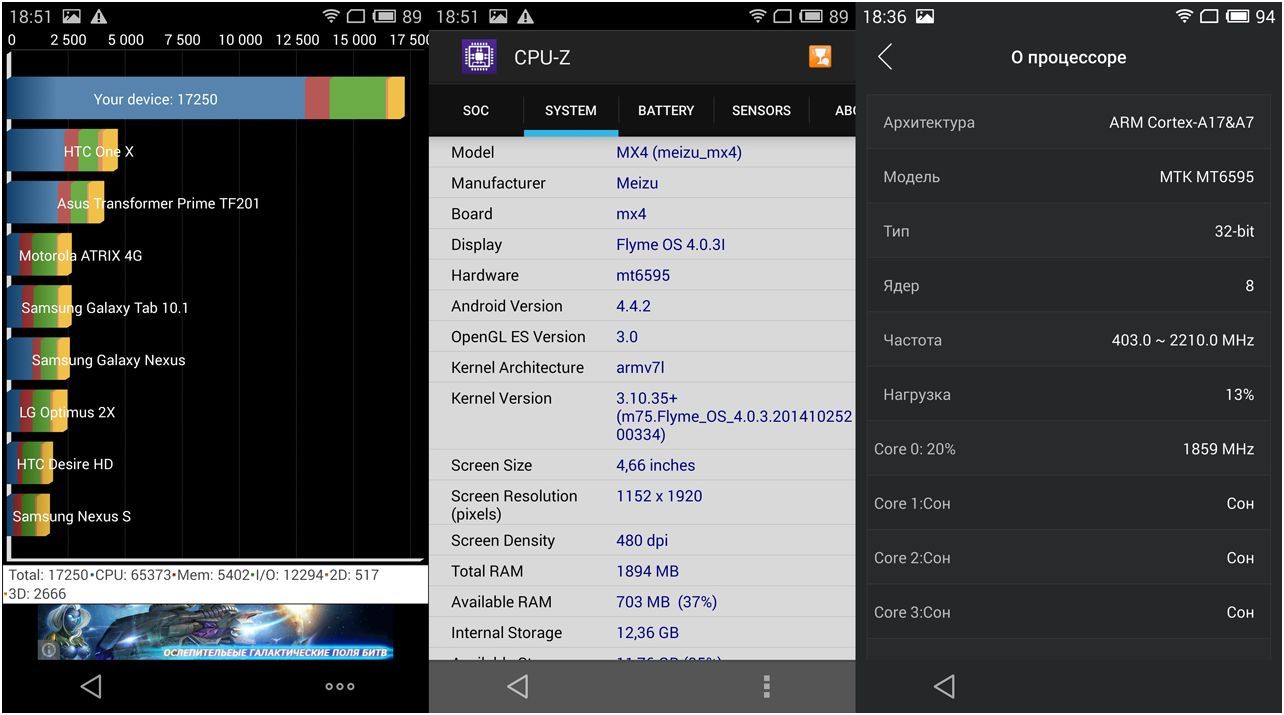Switch to the BATTERY tab in CPU-Z
This screenshot has height=715, width=1284.
(666, 110)
